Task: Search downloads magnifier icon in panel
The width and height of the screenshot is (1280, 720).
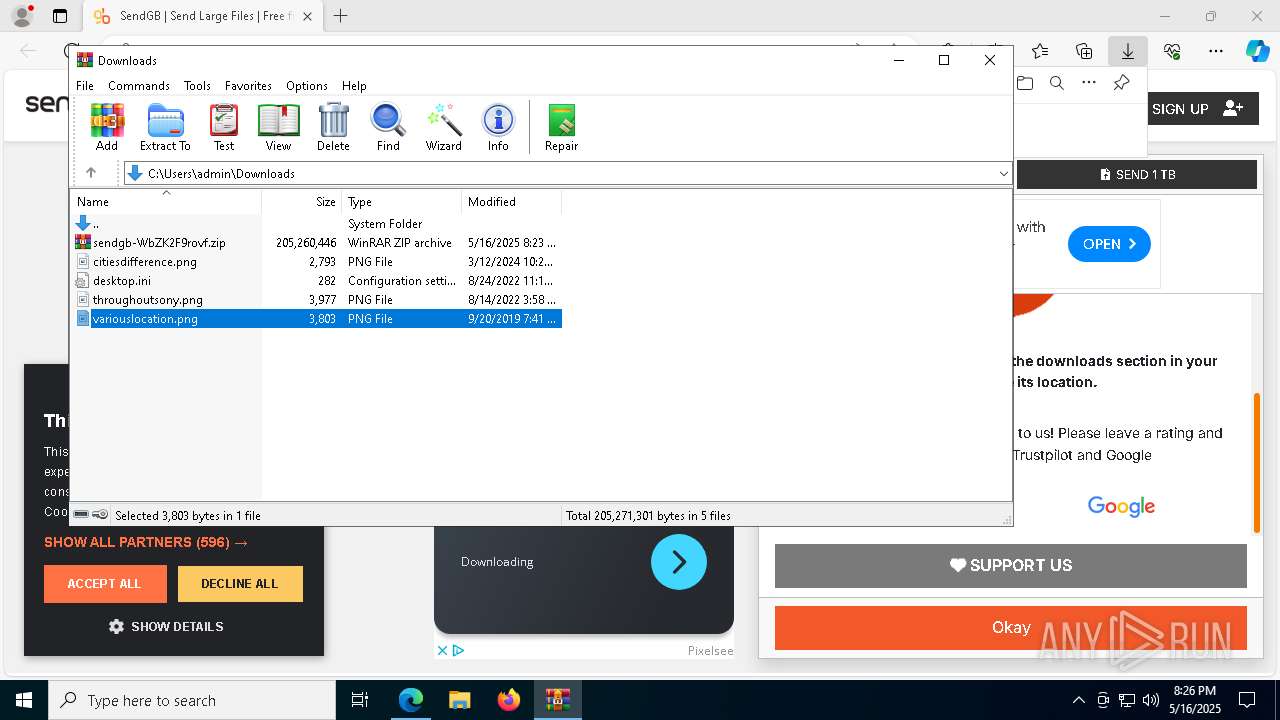Action: click(1057, 83)
